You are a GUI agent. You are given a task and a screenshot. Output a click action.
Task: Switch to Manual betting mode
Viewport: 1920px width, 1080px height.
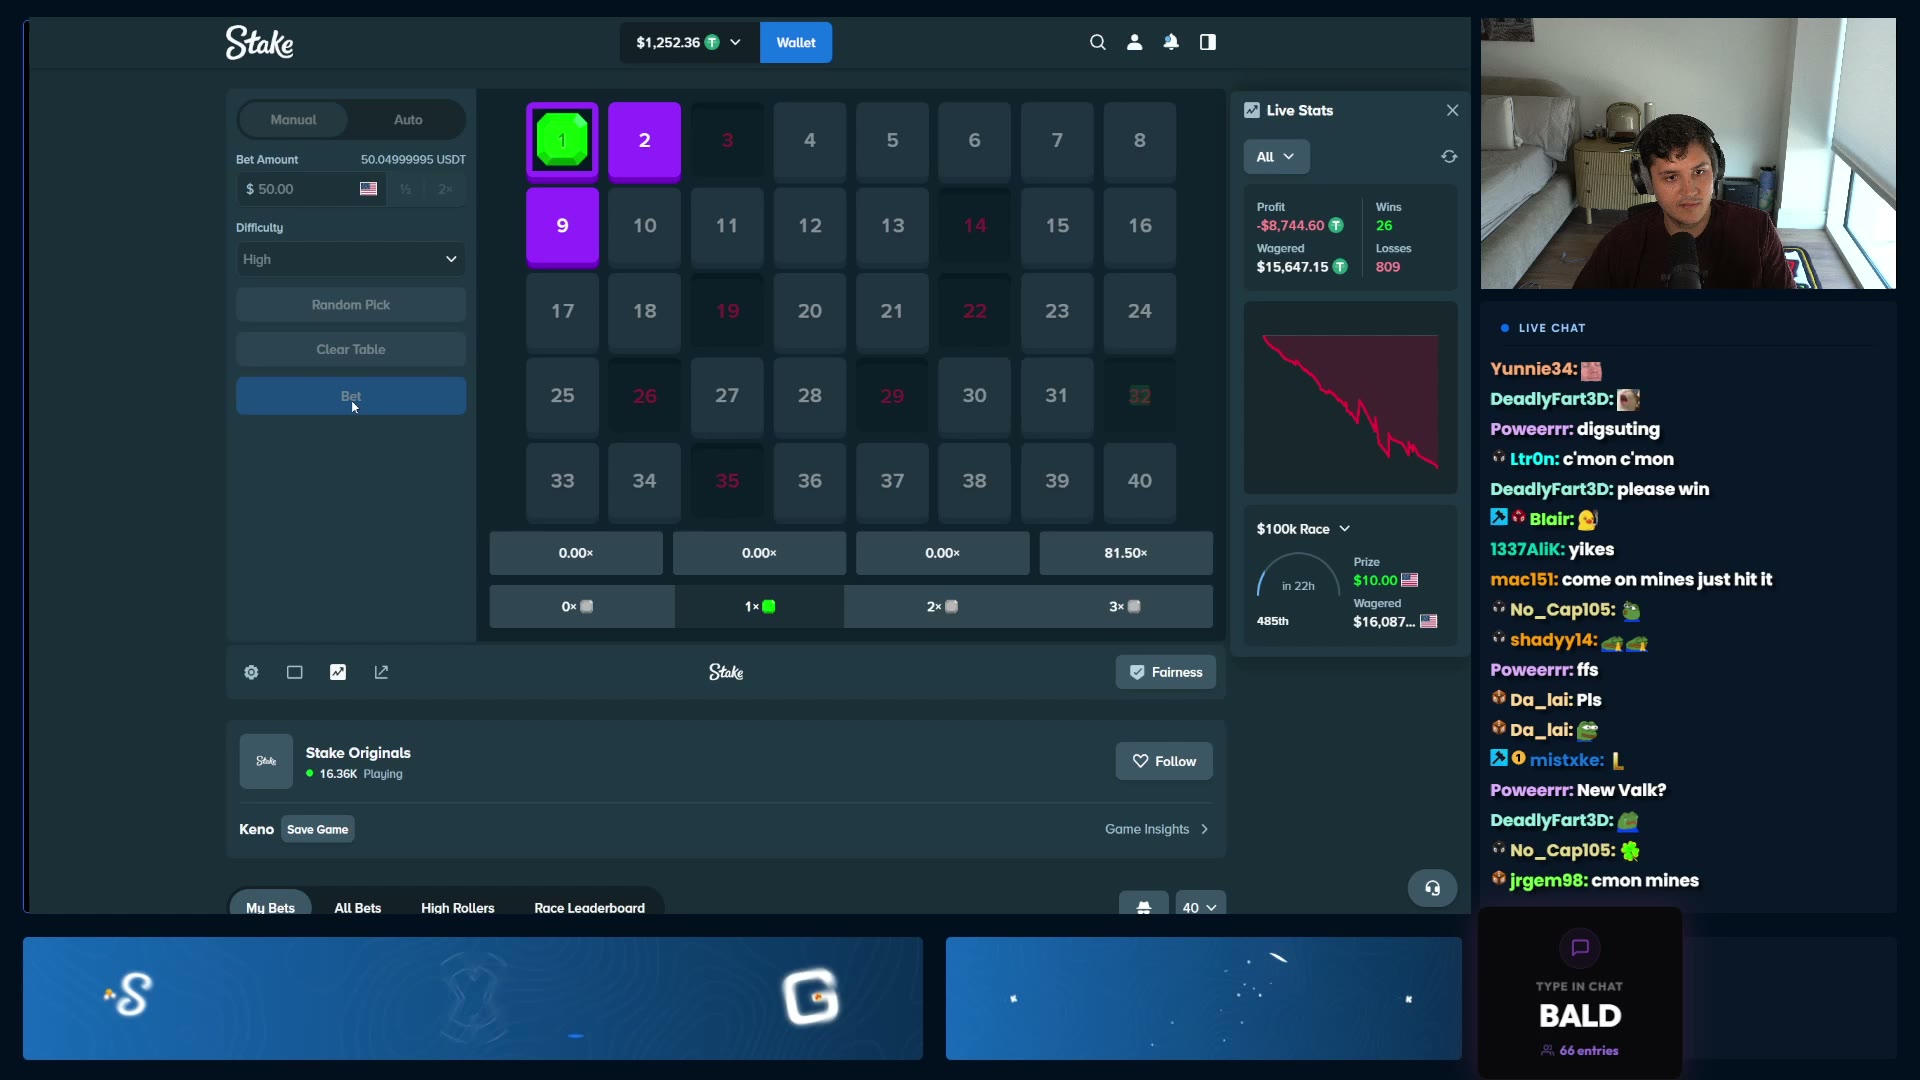click(x=293, y=120)
